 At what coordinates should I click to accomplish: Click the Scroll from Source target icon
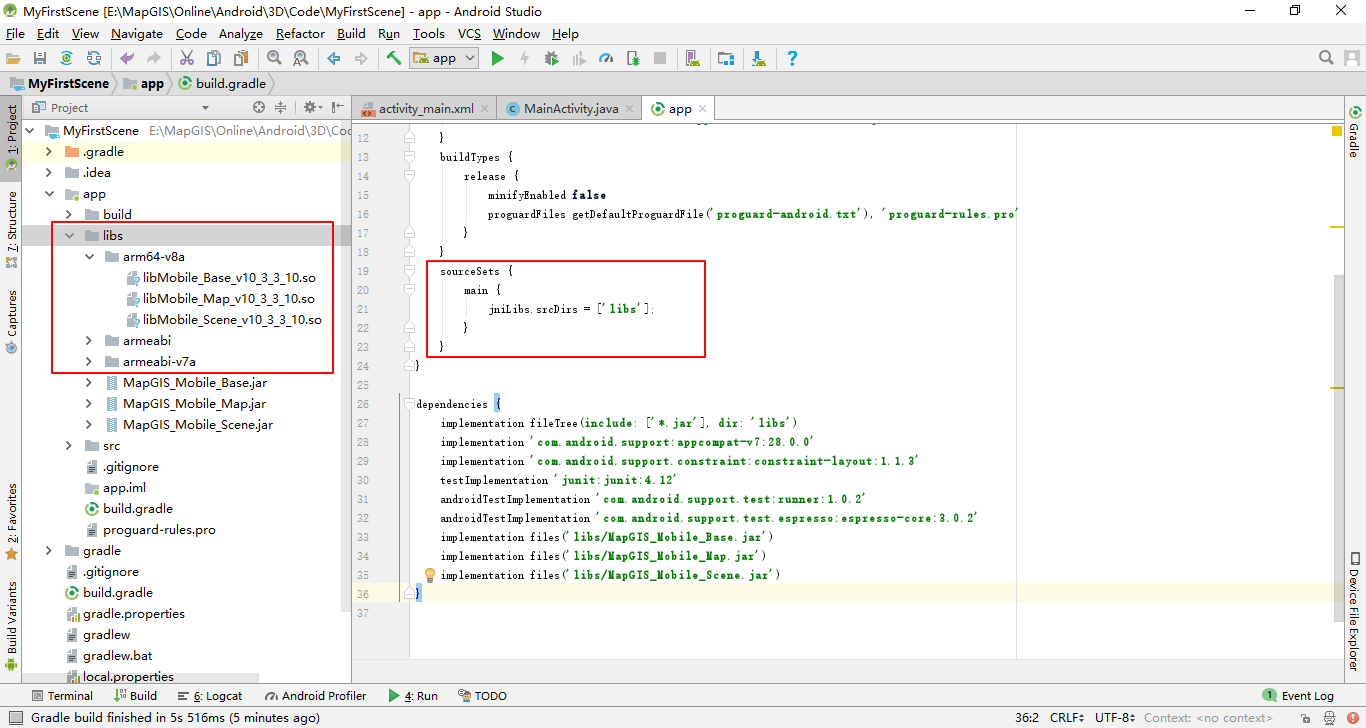[259, 107]
